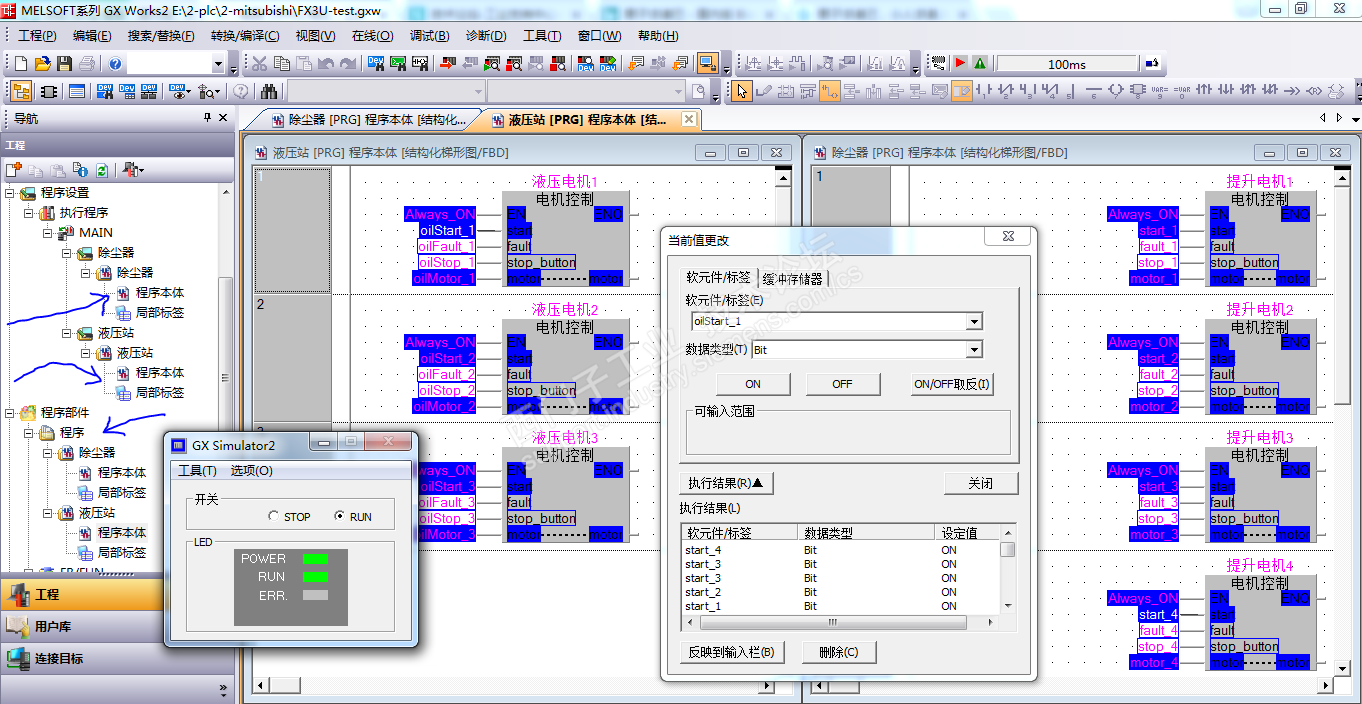This screenshot has width=1362, height=704.
Task: Click the ON/OFF取反 toggle button
Action: [x=951, y=384]
